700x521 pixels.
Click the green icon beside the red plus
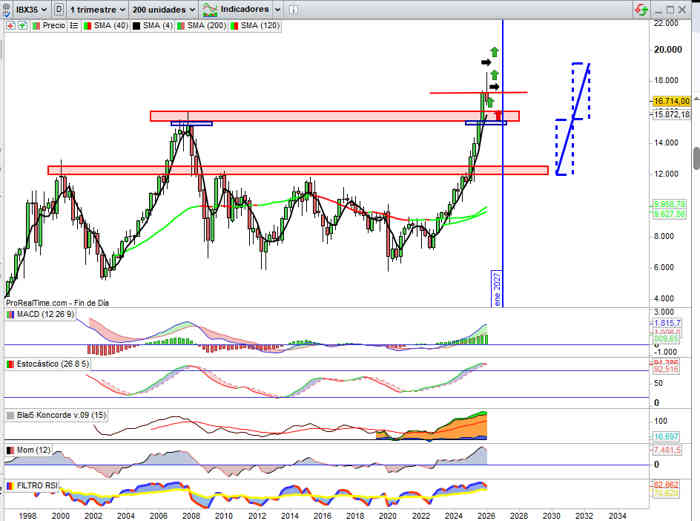pos(19,25)
